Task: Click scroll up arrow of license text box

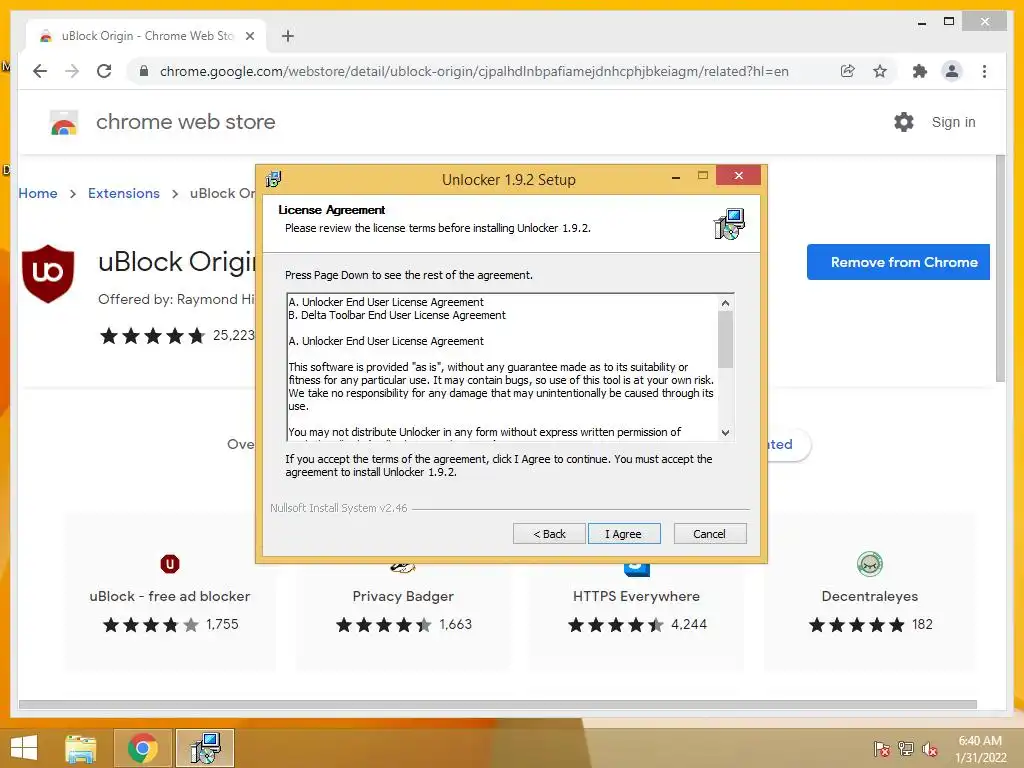Action: (725, 303)
